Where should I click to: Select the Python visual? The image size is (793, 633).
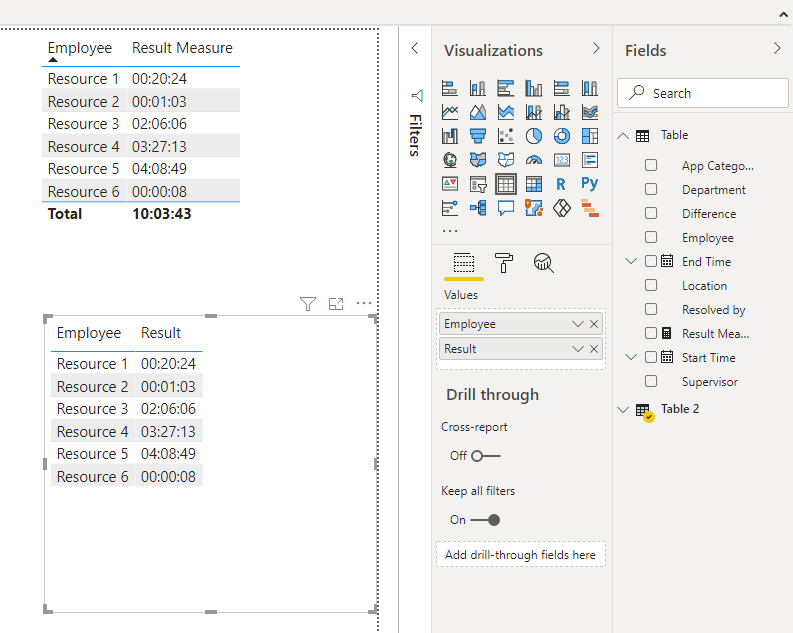pyautogui.click(x=590, y=183)
